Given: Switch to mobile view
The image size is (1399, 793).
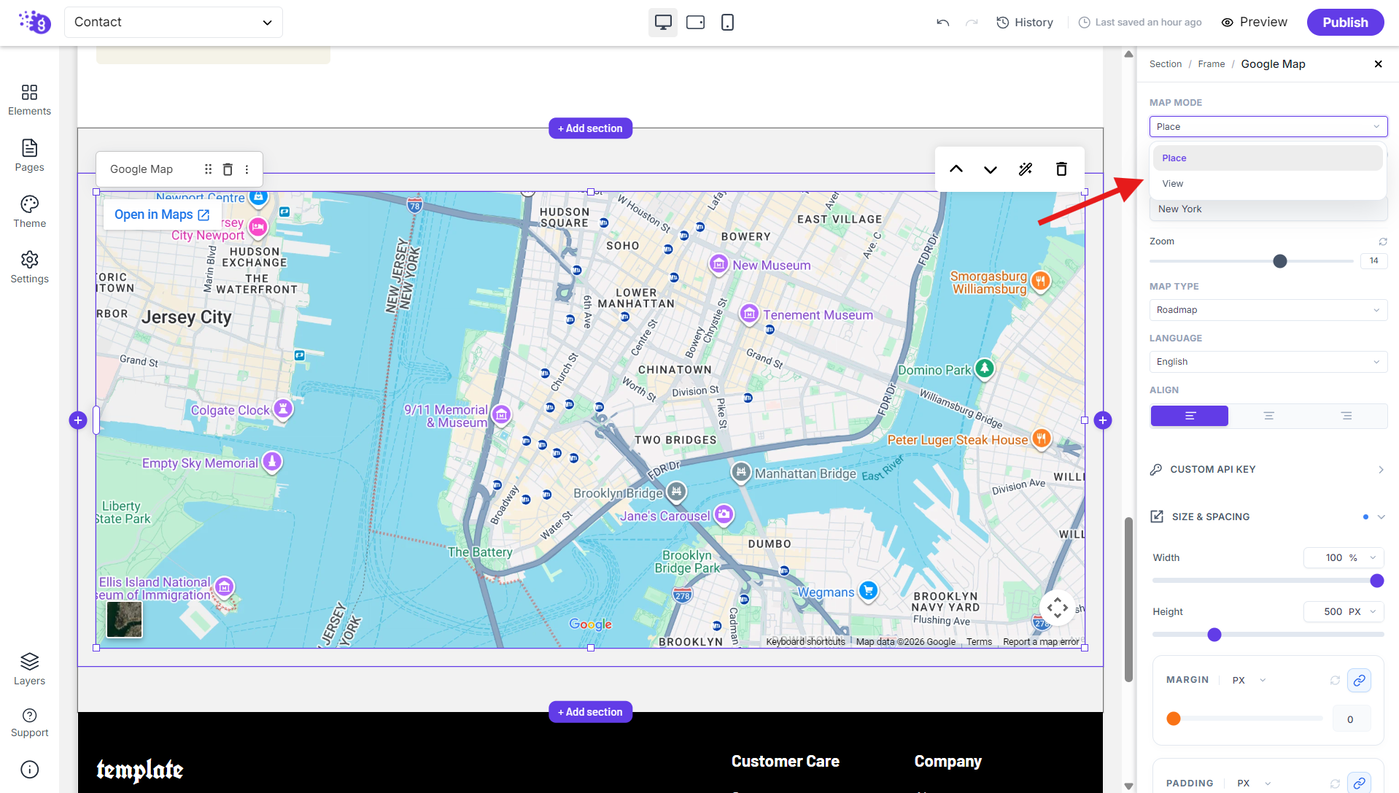Looking at the screenshot, I should point(727,22).
